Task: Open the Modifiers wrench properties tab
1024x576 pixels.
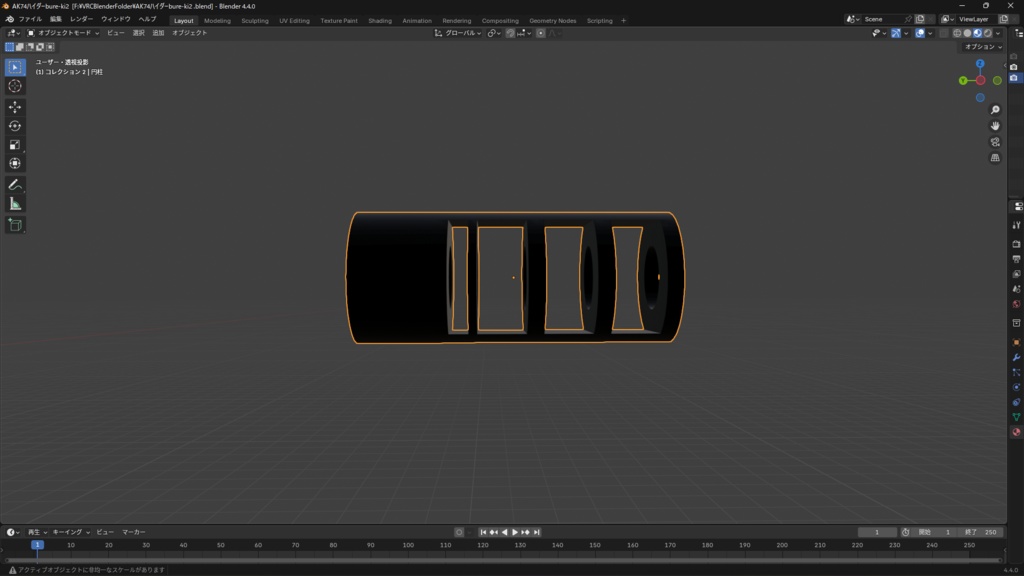Action: pyautogui.click(x=1016, y=357)
